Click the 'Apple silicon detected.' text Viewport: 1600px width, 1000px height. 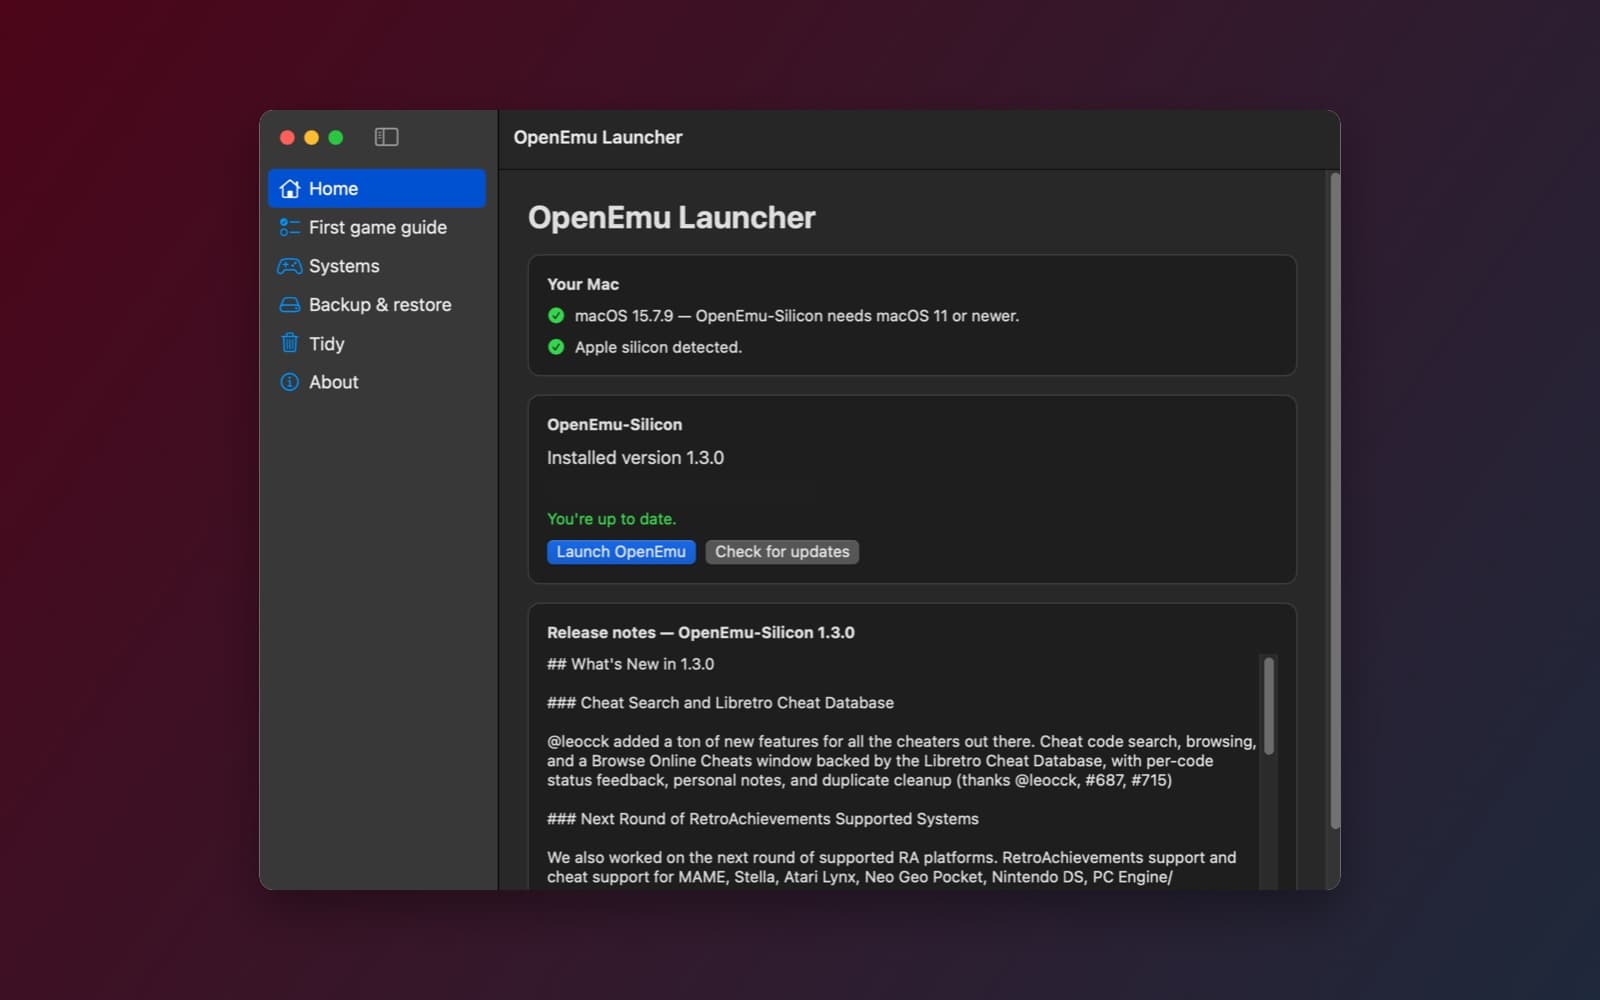pyautogui.click(x=658, y=347)
